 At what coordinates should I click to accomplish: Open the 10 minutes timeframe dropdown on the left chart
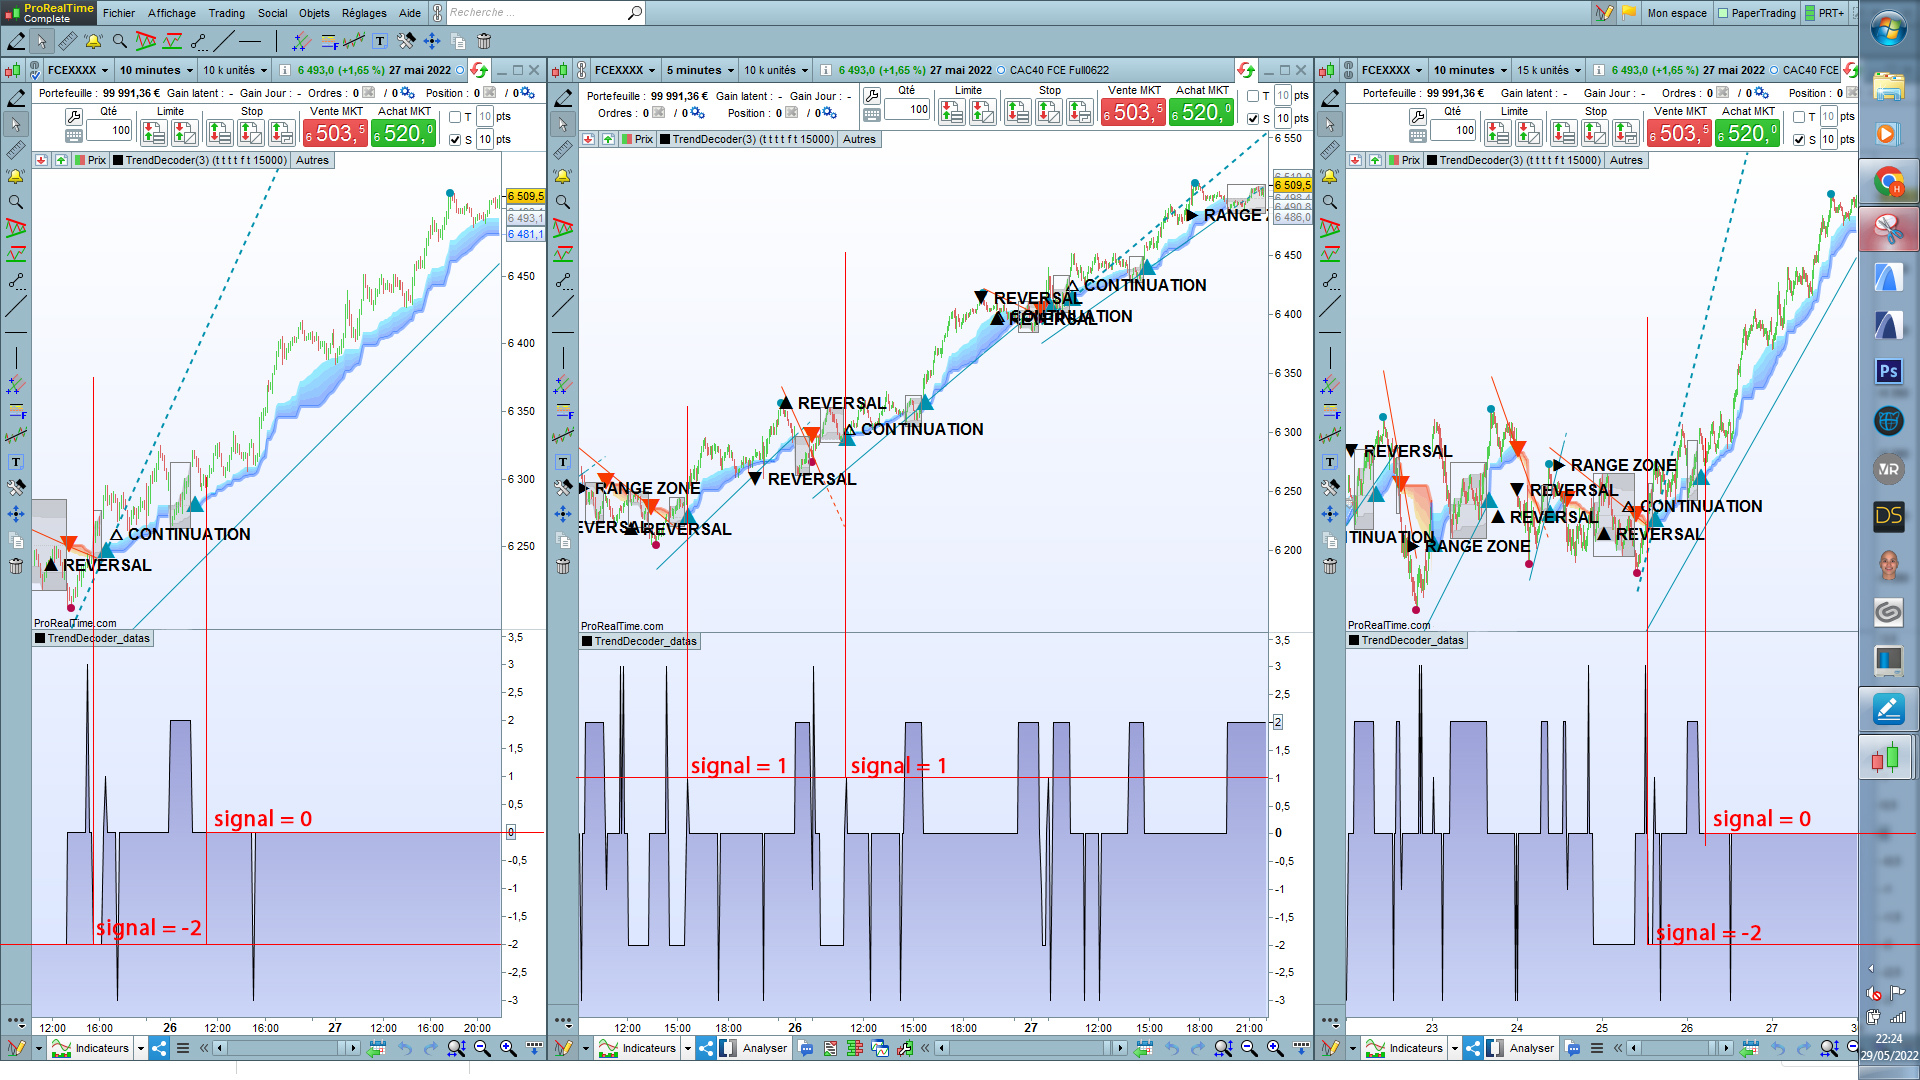pyautogui.click(x=156, y=70)
